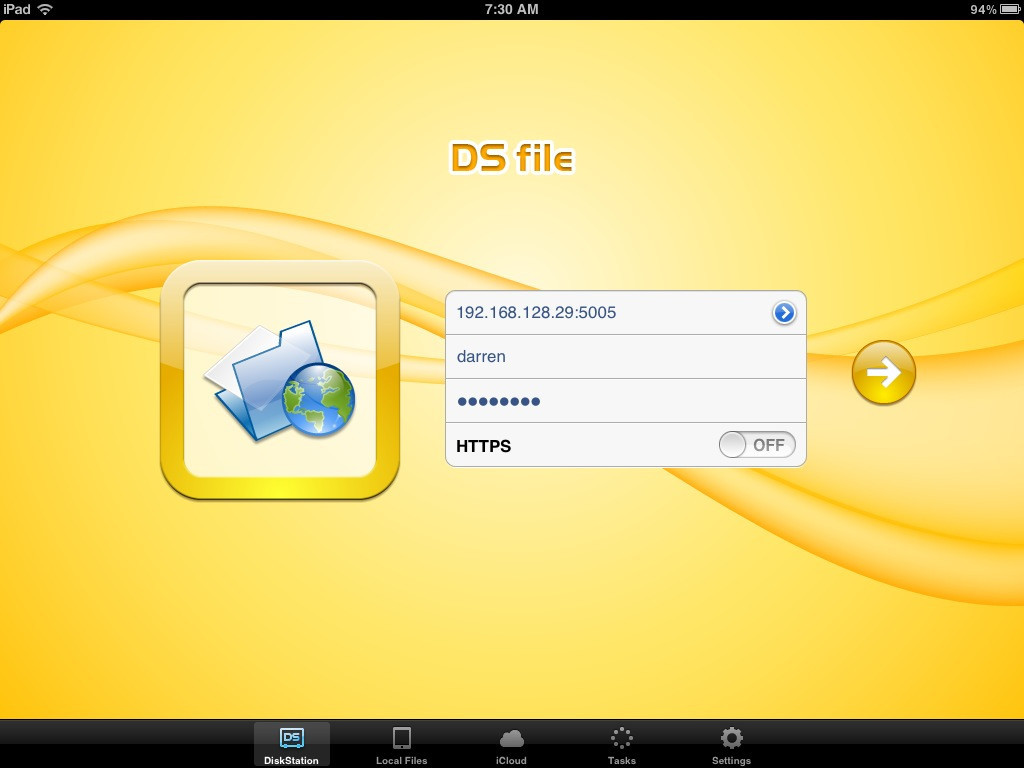
Task: Show the Tasks spinner icon
Action: [x=621, y=738]
